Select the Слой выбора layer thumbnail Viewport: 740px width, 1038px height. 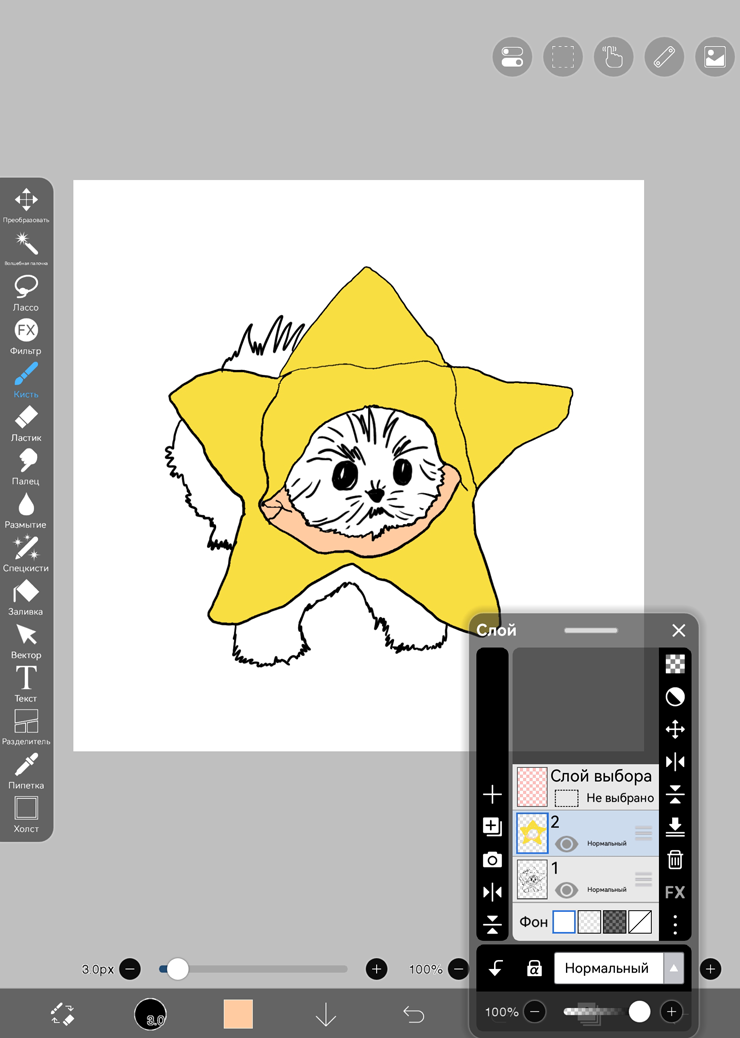click(532, 786)
